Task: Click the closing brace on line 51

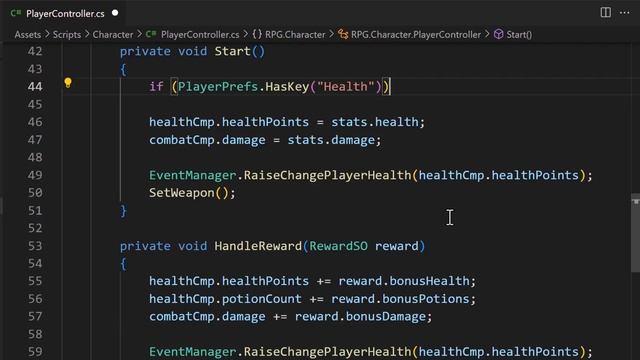Action: click(123, 211)
